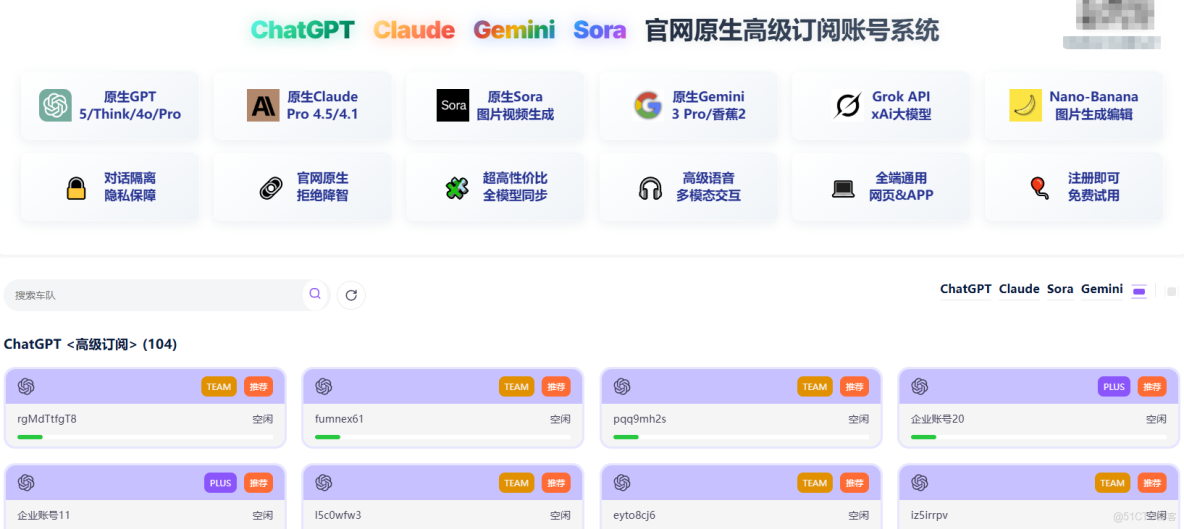Click the usage progress bar under pqq9mh2s
Image resolution: width=1184 pixels, height=529 pixels.
[741, 437]
